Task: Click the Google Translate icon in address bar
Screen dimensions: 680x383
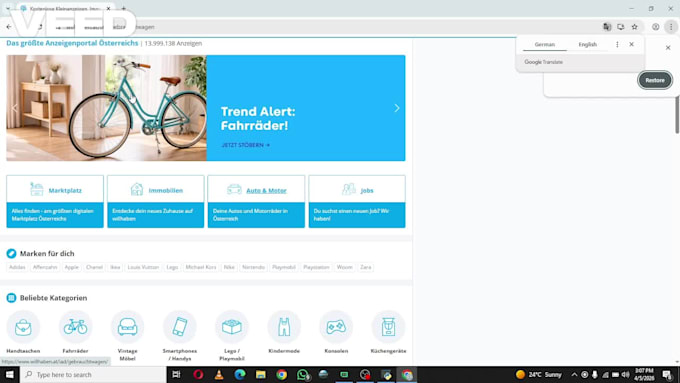Action: (x=607, y=27)
